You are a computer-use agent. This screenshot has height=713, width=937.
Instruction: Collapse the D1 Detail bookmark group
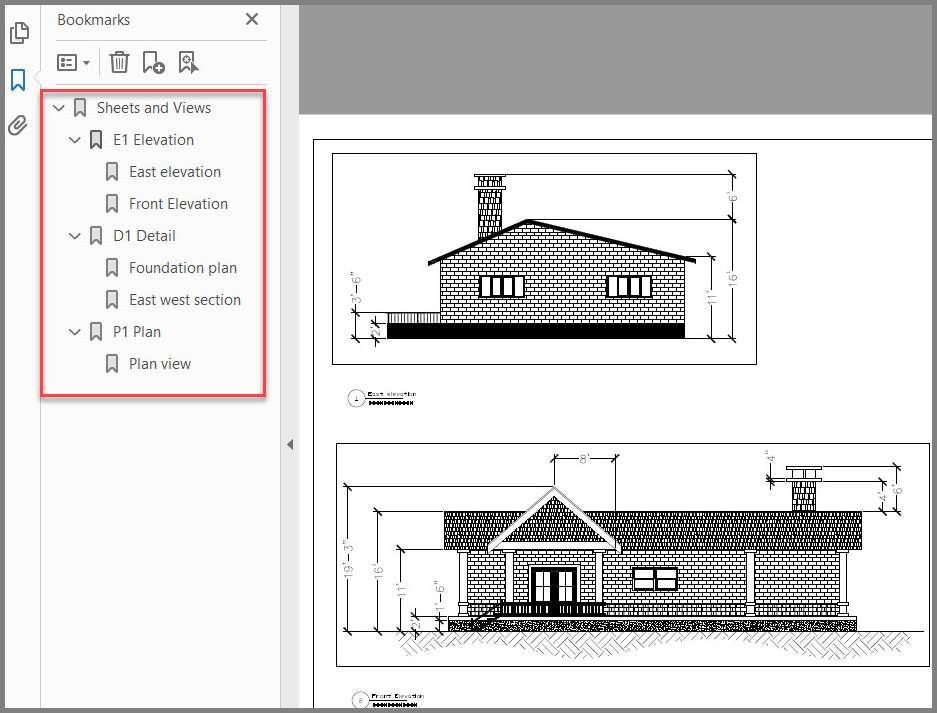pyautogui.click(x=75, y=236)
